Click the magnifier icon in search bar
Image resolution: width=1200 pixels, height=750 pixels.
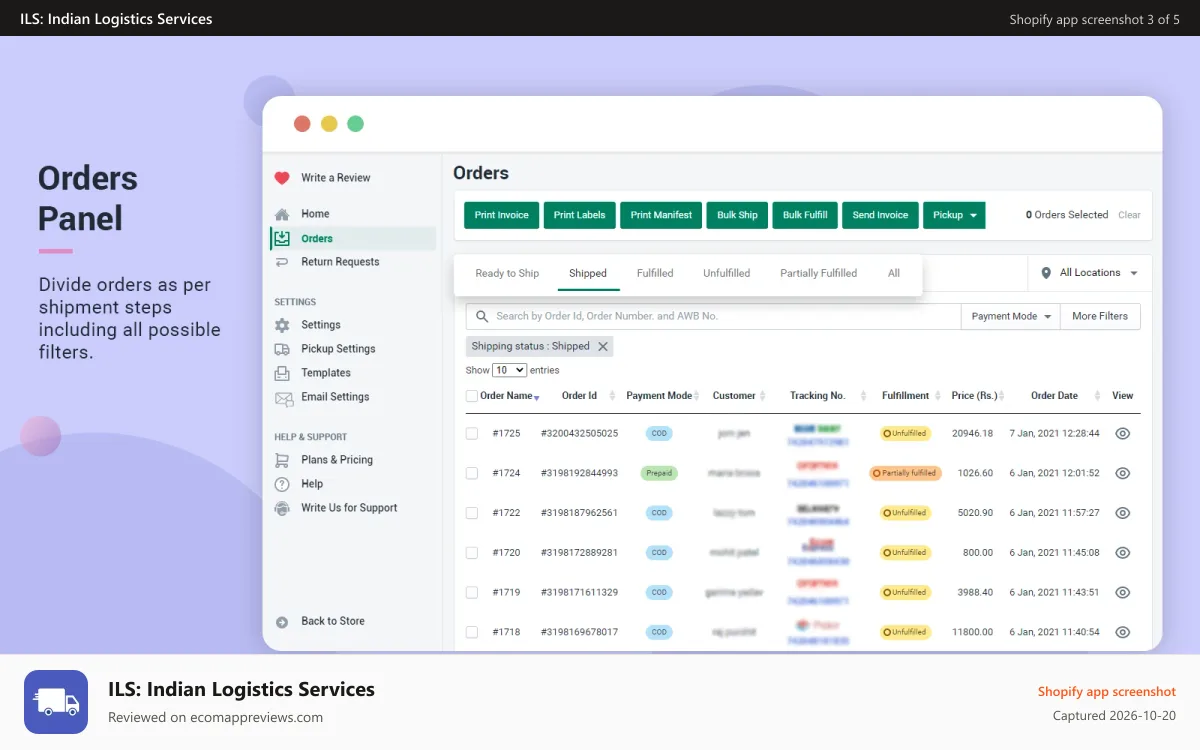(483, 316)
